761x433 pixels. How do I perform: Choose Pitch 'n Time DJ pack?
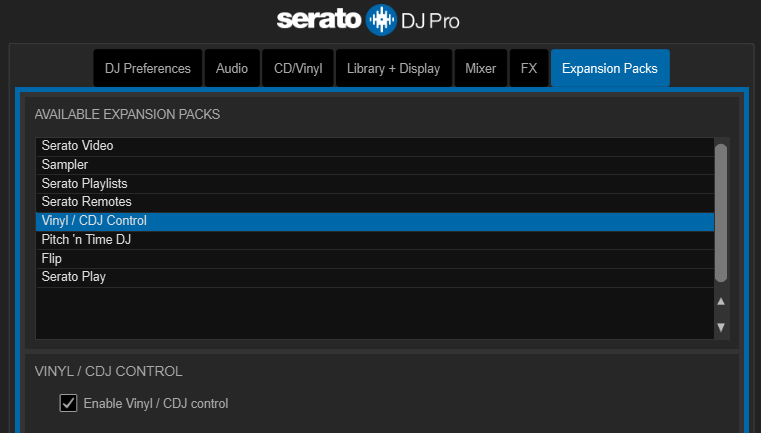click(86, 240)
